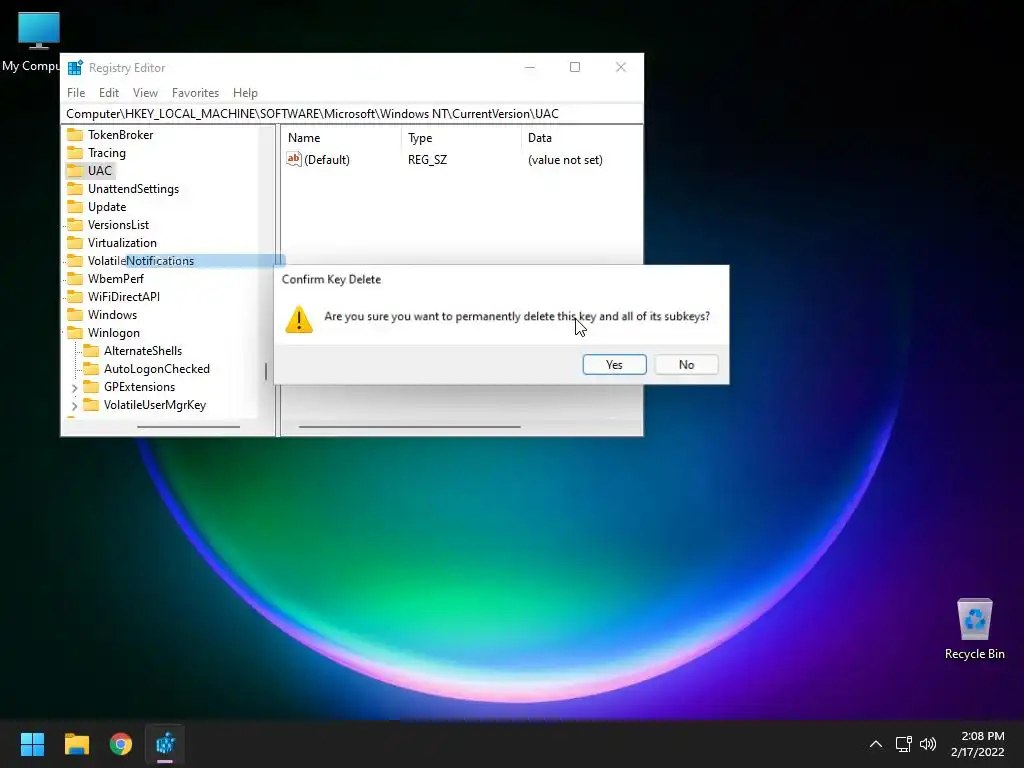The height and width of the screenshot is (768, 1024).
Task: Minimize the Registry Editor window
Action: tap(530, 67)
